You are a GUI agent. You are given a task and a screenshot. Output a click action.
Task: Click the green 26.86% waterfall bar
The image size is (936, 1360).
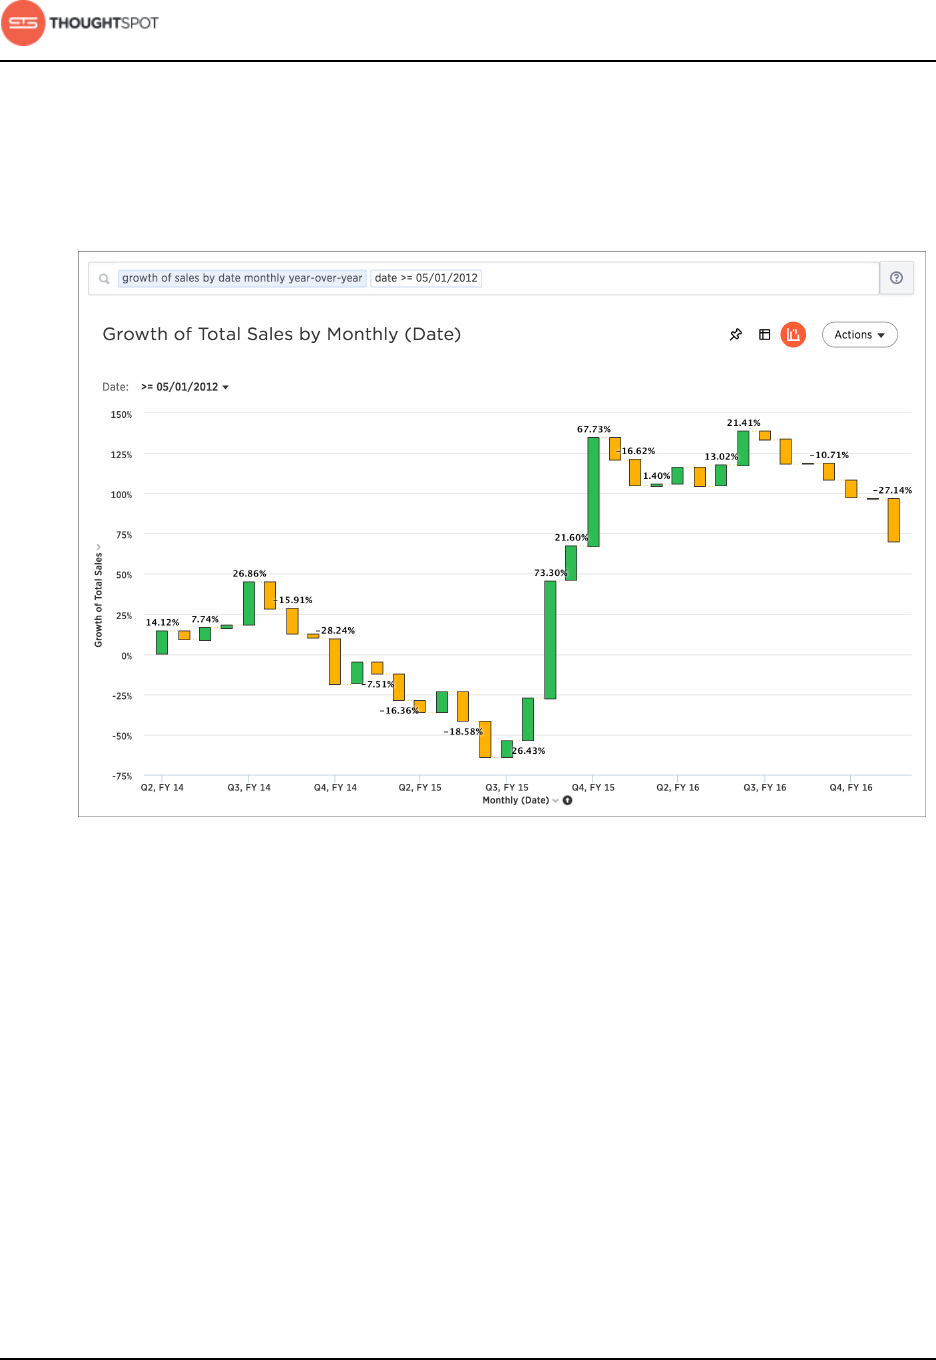[x=249, y=603]
